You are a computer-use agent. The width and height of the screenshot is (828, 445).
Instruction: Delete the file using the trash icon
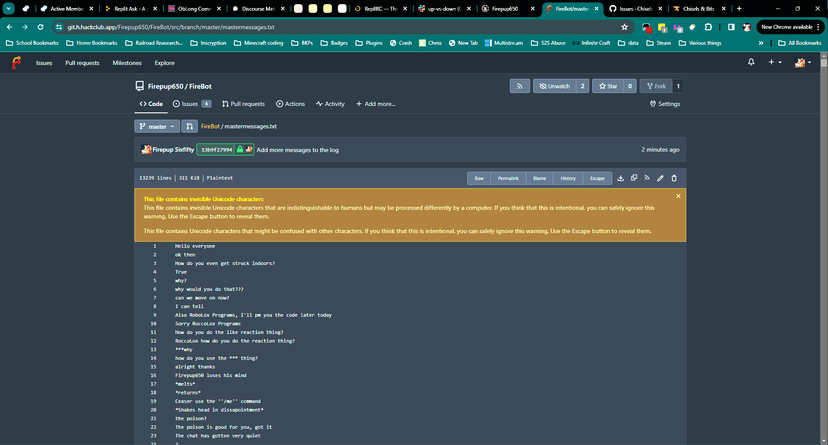click(674, 178)
